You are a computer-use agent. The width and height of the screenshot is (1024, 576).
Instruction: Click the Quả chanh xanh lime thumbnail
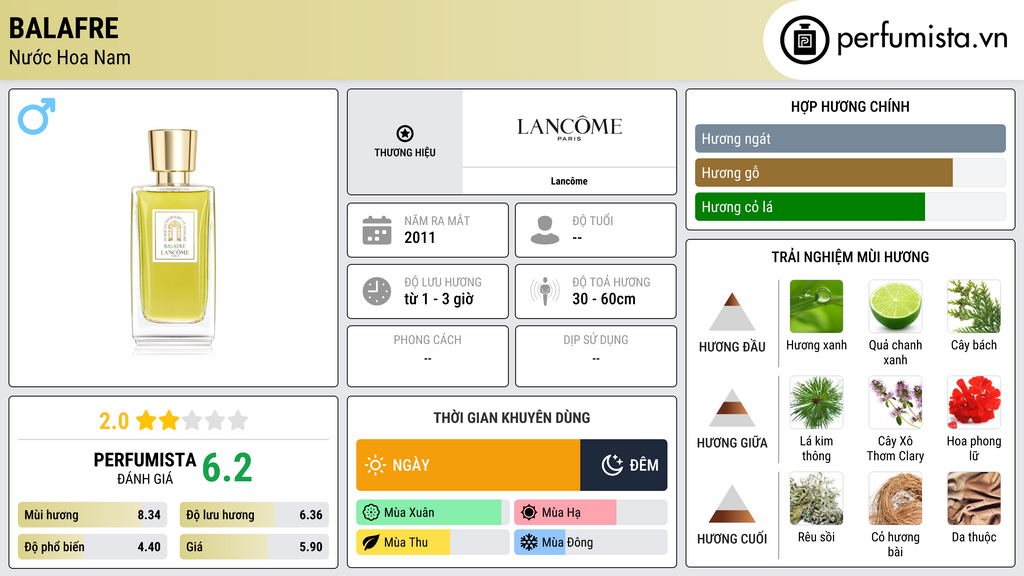point(895,306)
